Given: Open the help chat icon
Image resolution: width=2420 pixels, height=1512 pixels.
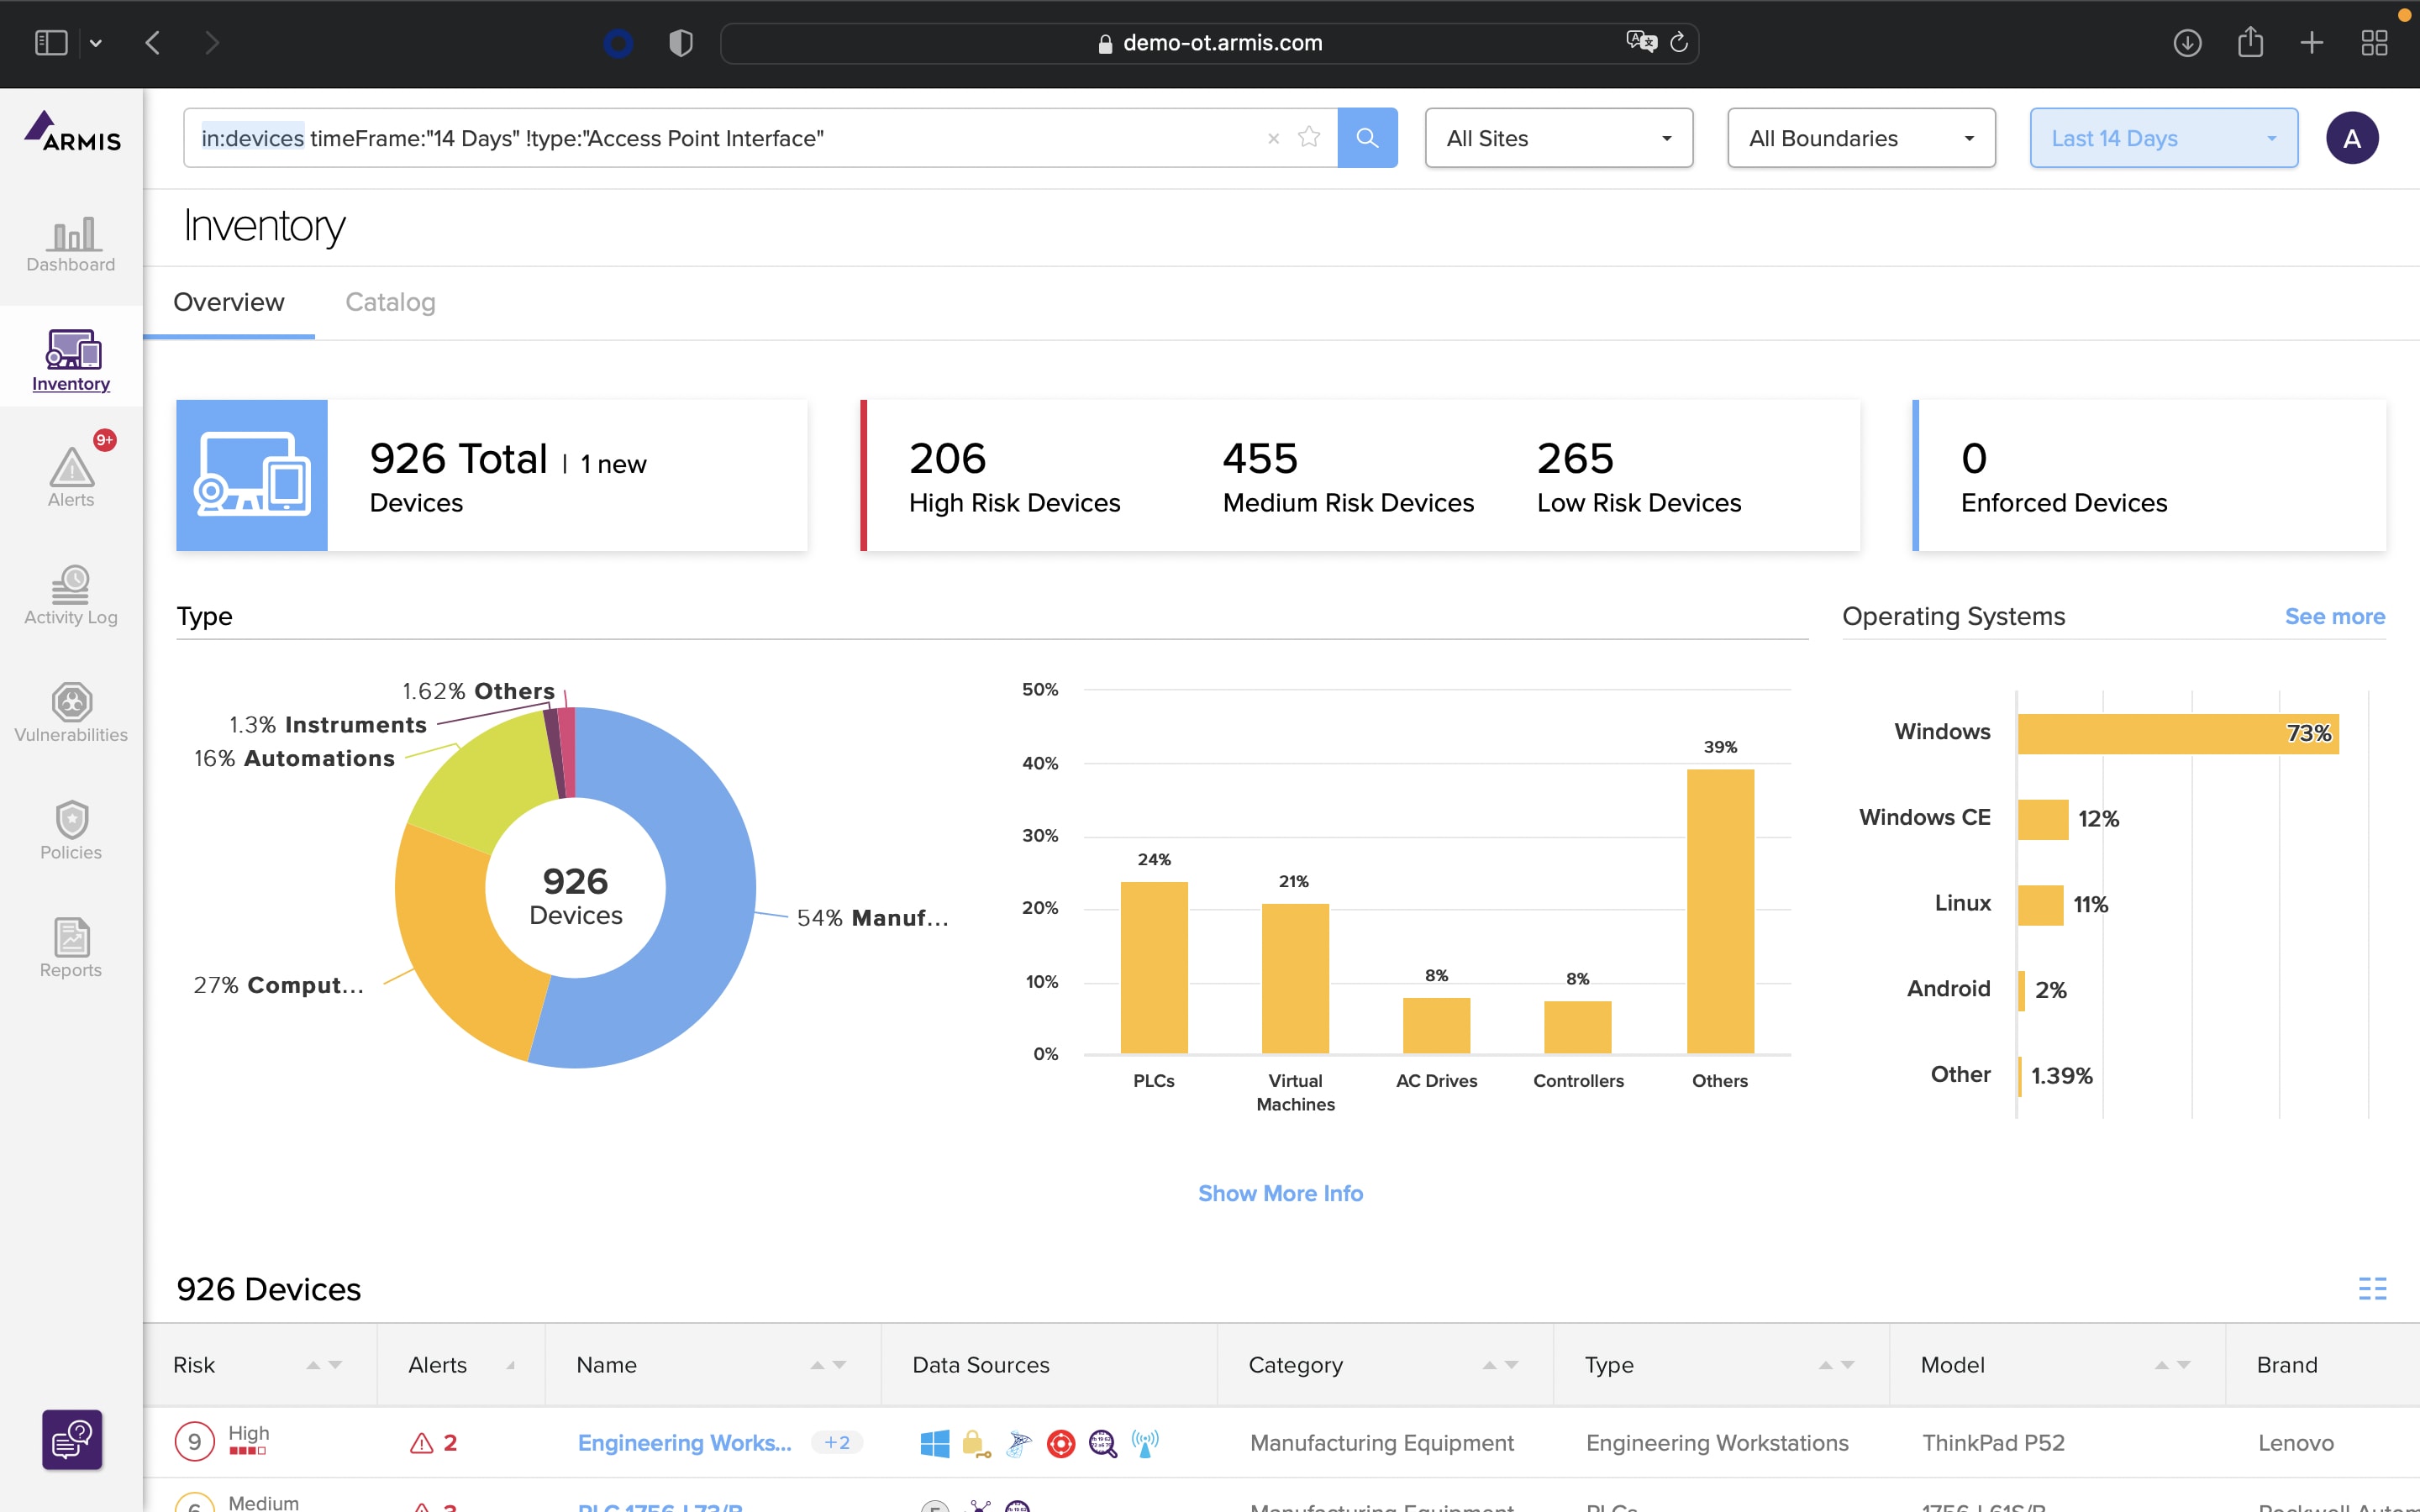Looking at the screenshot, I should coord(72,1439).
